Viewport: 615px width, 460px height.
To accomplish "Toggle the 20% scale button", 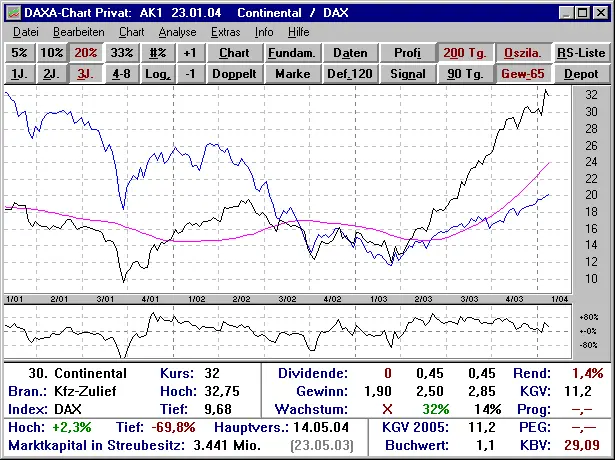I will 86,53.
